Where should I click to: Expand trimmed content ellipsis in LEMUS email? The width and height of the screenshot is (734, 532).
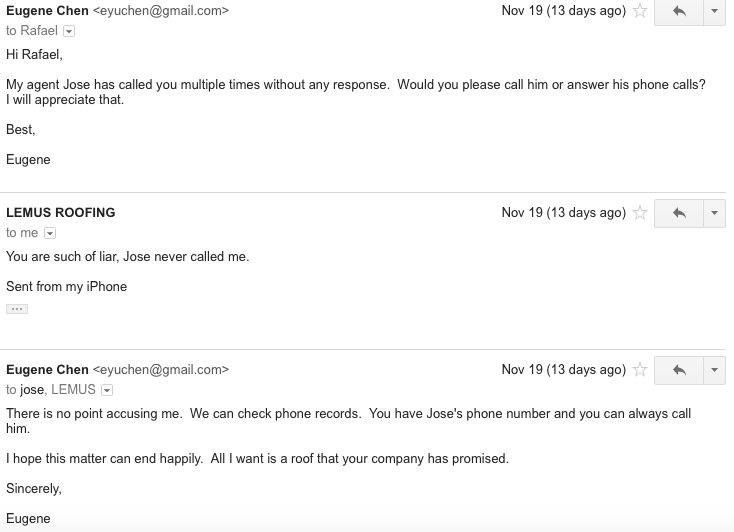click(16, 309)
